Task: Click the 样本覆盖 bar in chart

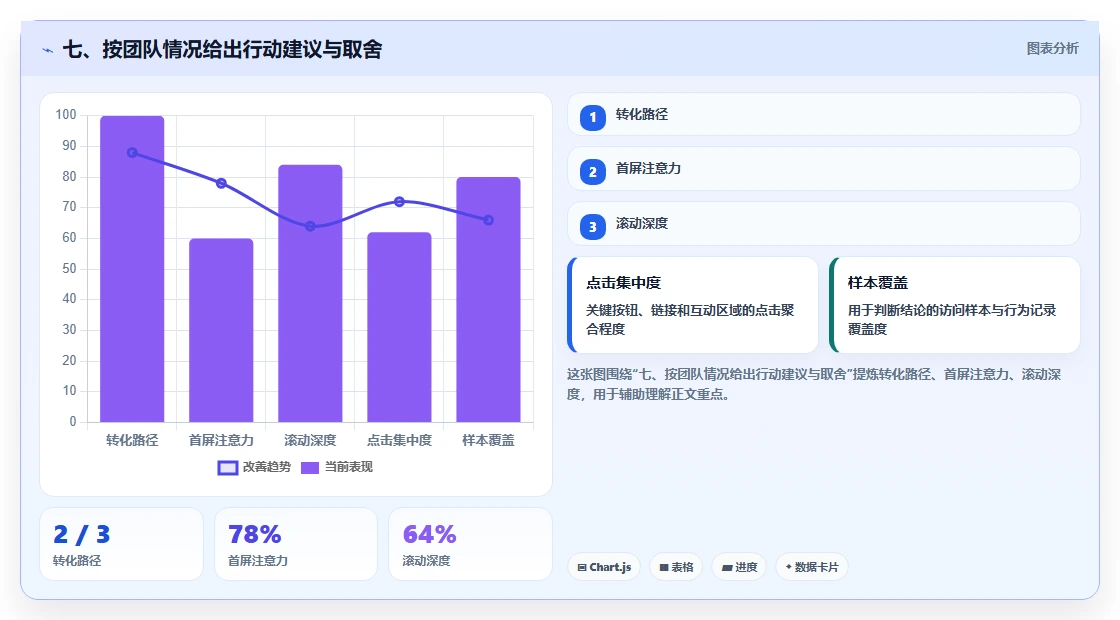Action: (489, 299)
